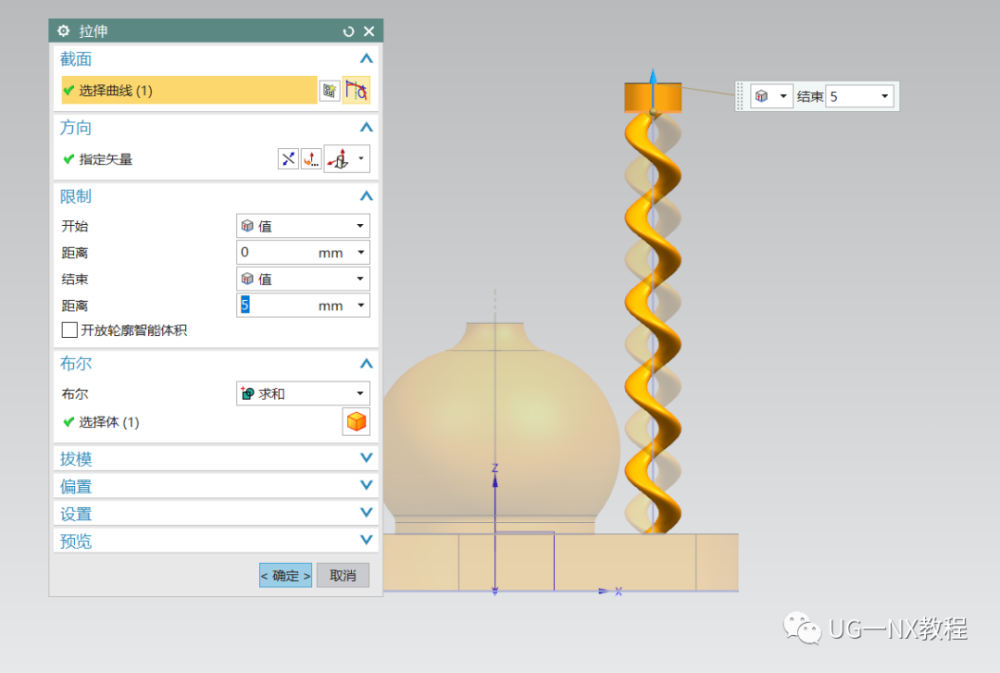Open the 布尔 求和 dropdown
The height and width of the screenshot is (673, 1000).
(303, 394)
